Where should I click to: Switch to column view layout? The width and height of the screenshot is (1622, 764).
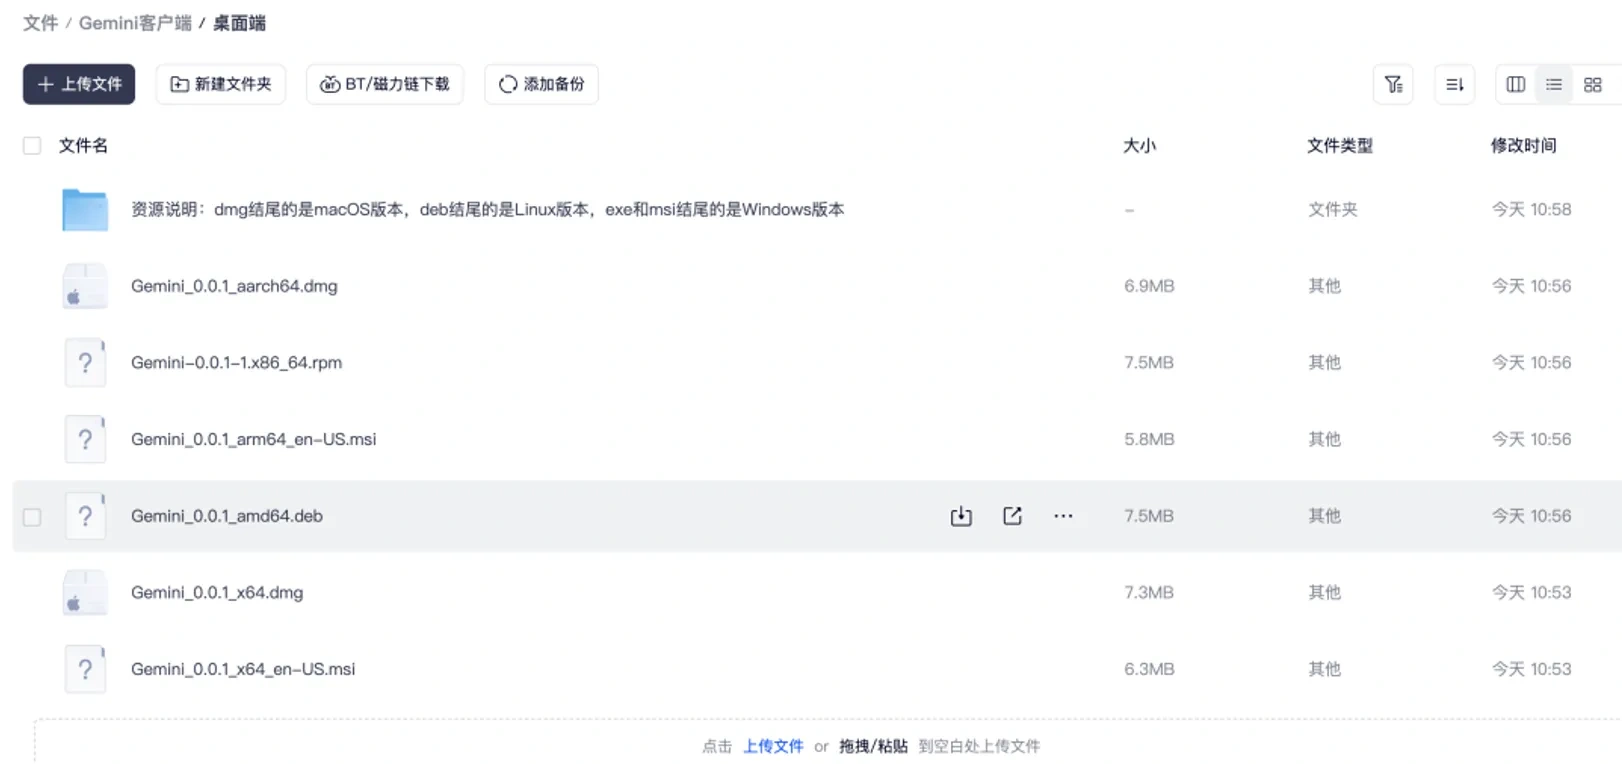click(1515, 85)
